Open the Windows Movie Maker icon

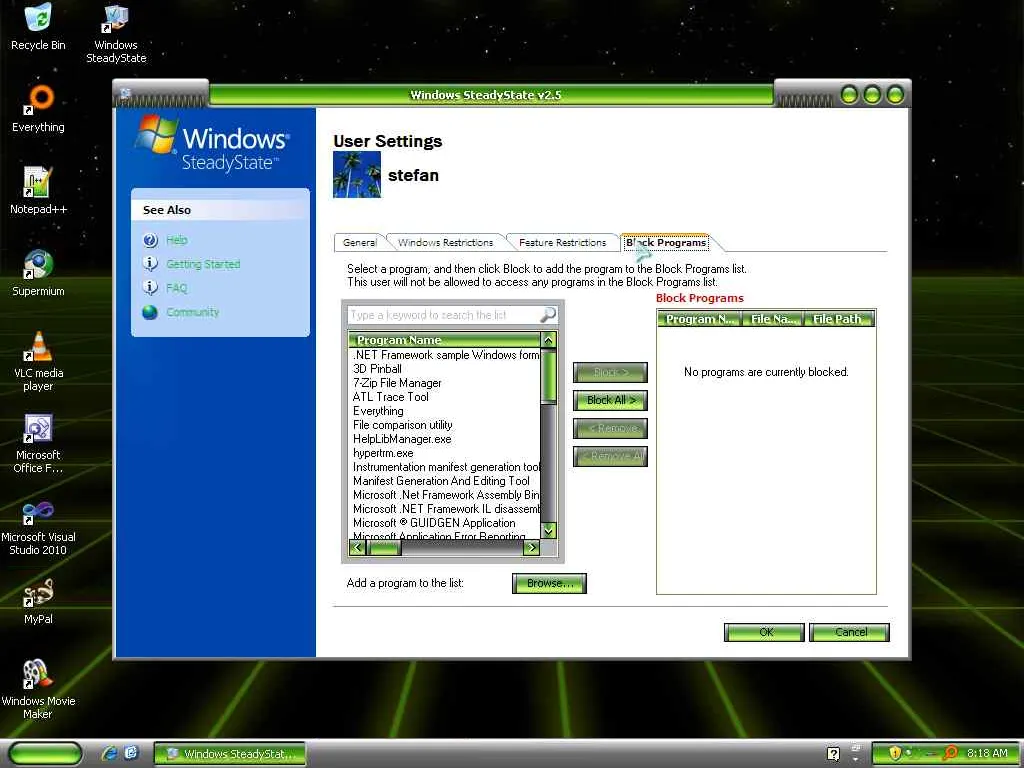(x=39, y=689)
